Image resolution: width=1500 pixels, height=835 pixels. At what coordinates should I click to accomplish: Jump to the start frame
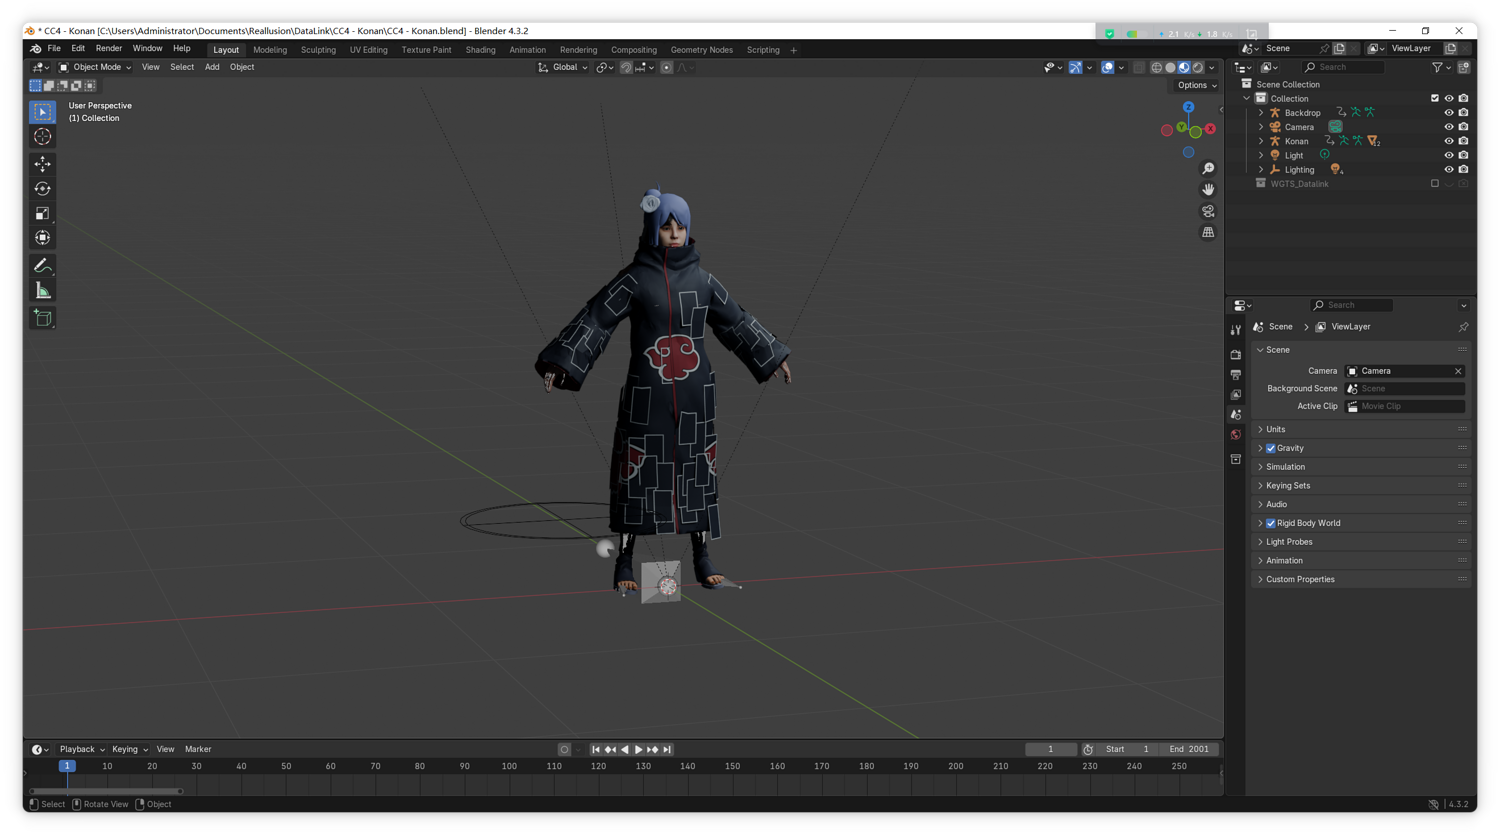596,750
